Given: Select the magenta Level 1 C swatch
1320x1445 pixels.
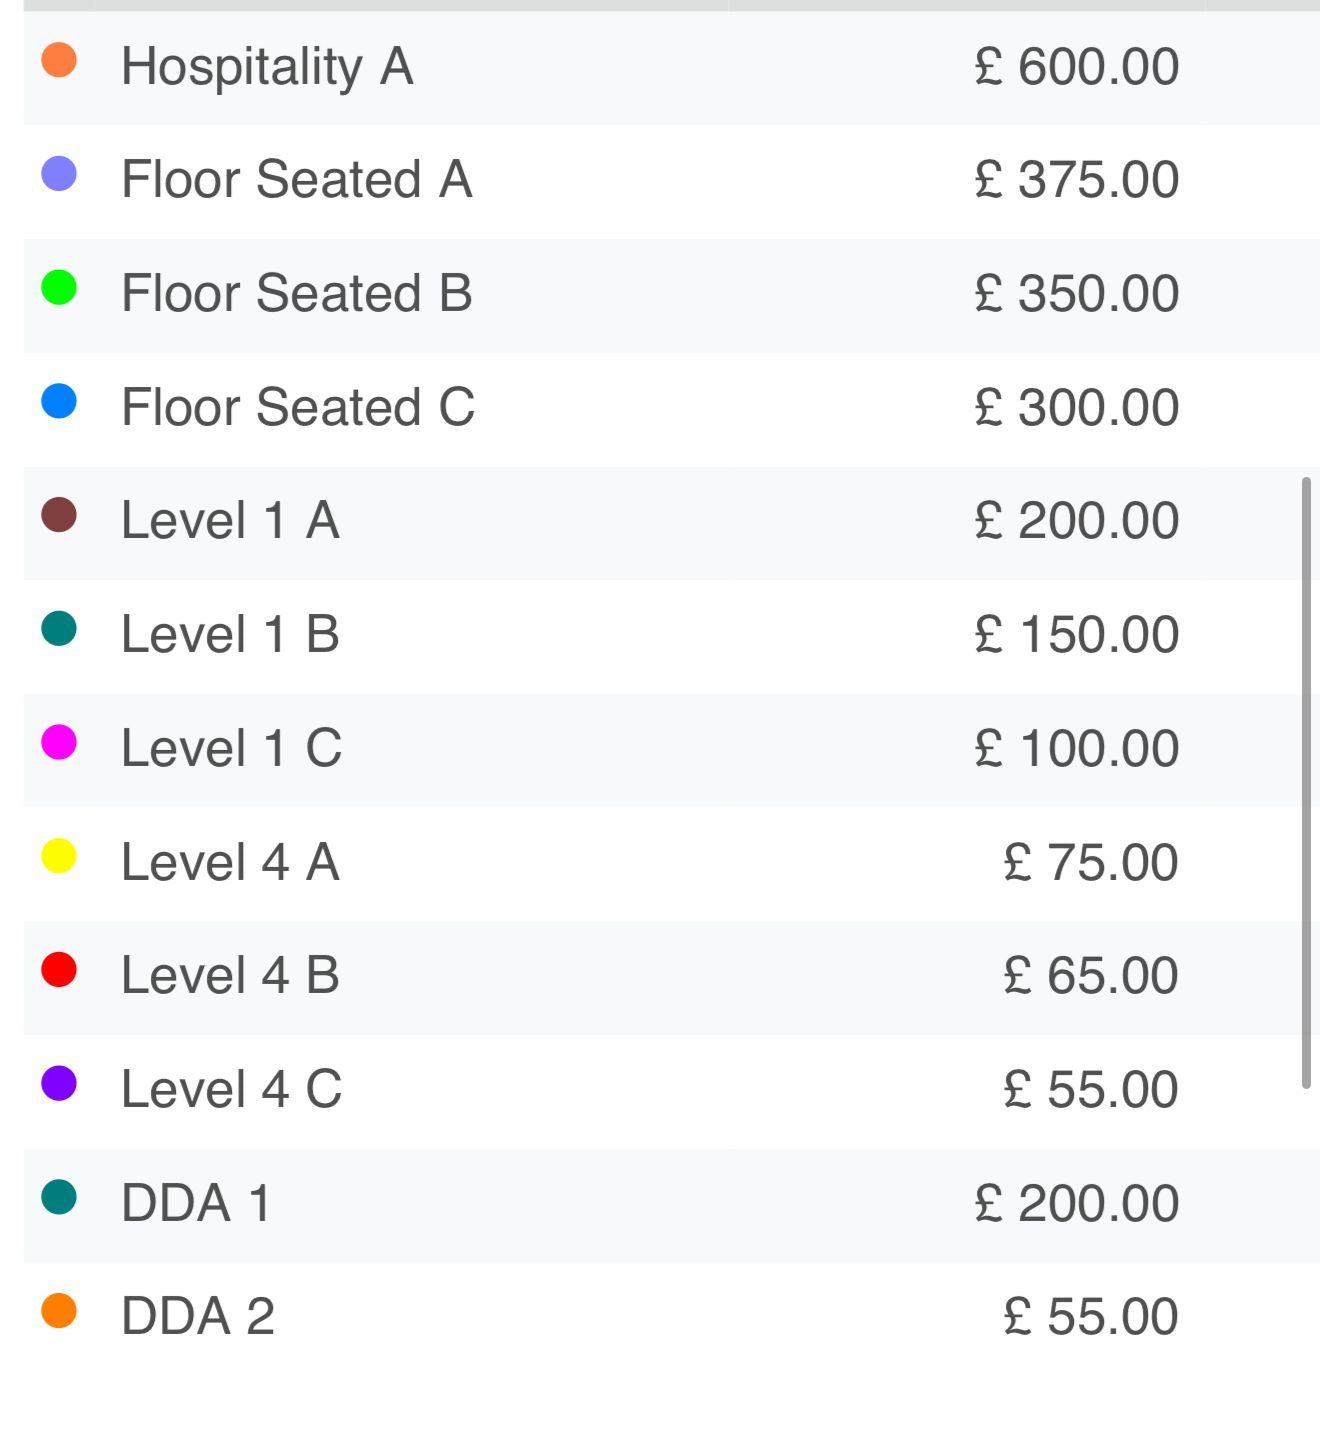Looking at the screenshot, I should [x=59, y=743].
